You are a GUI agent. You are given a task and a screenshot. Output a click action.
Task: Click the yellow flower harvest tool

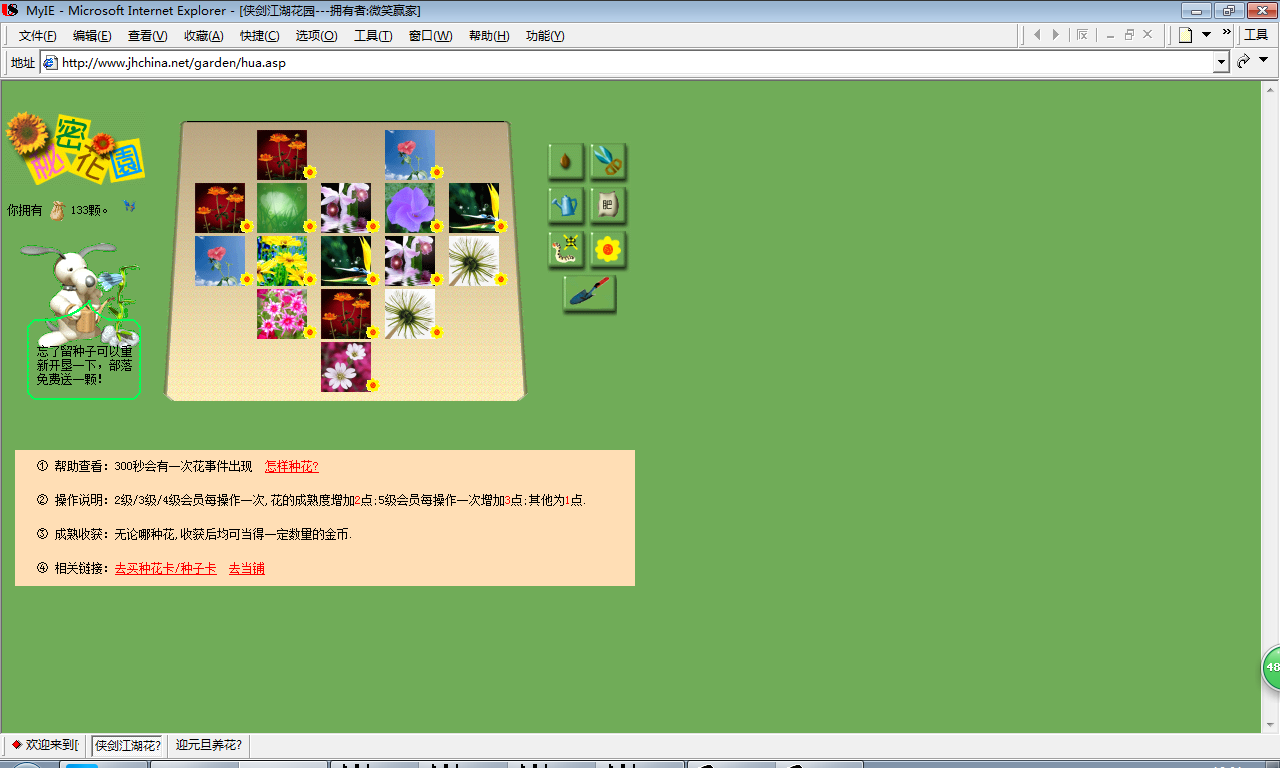point(608,249)
